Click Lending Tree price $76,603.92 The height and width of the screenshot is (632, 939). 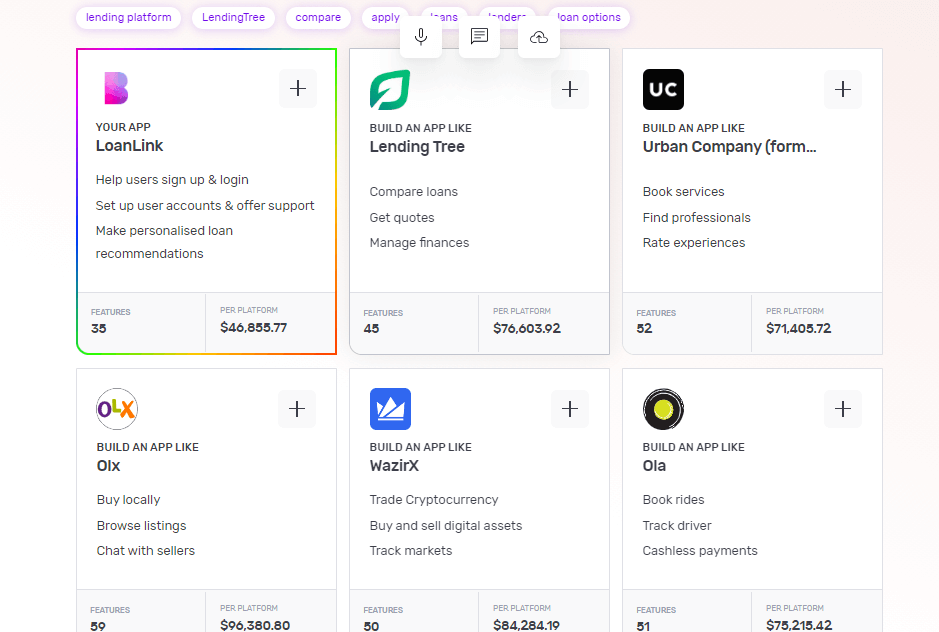pos(527,328)
